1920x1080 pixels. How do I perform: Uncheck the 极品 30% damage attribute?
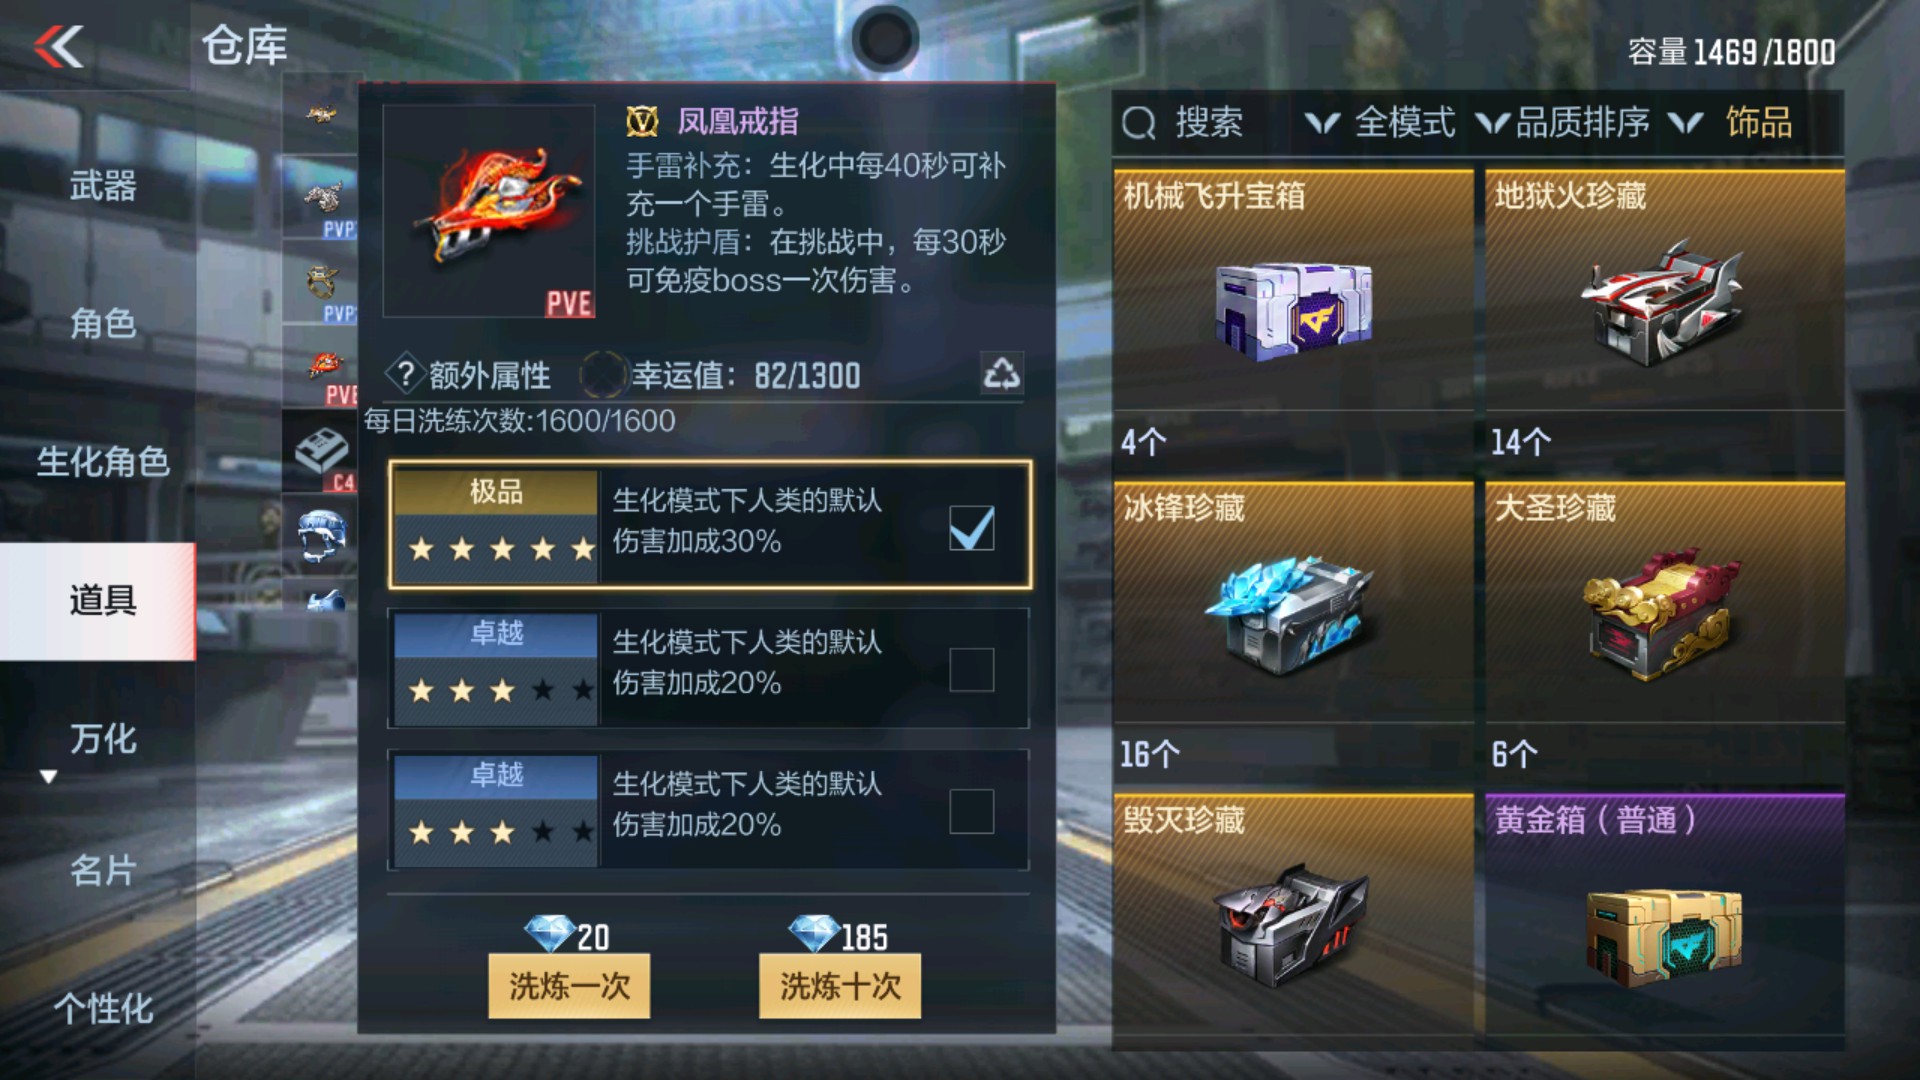(x=971, y=528)
